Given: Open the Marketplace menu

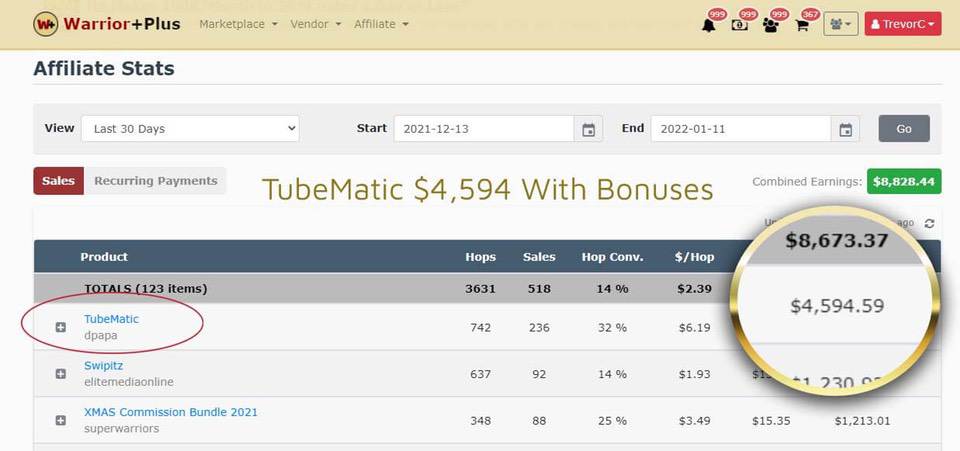Looking at the screenshot, I should (238, 24).
